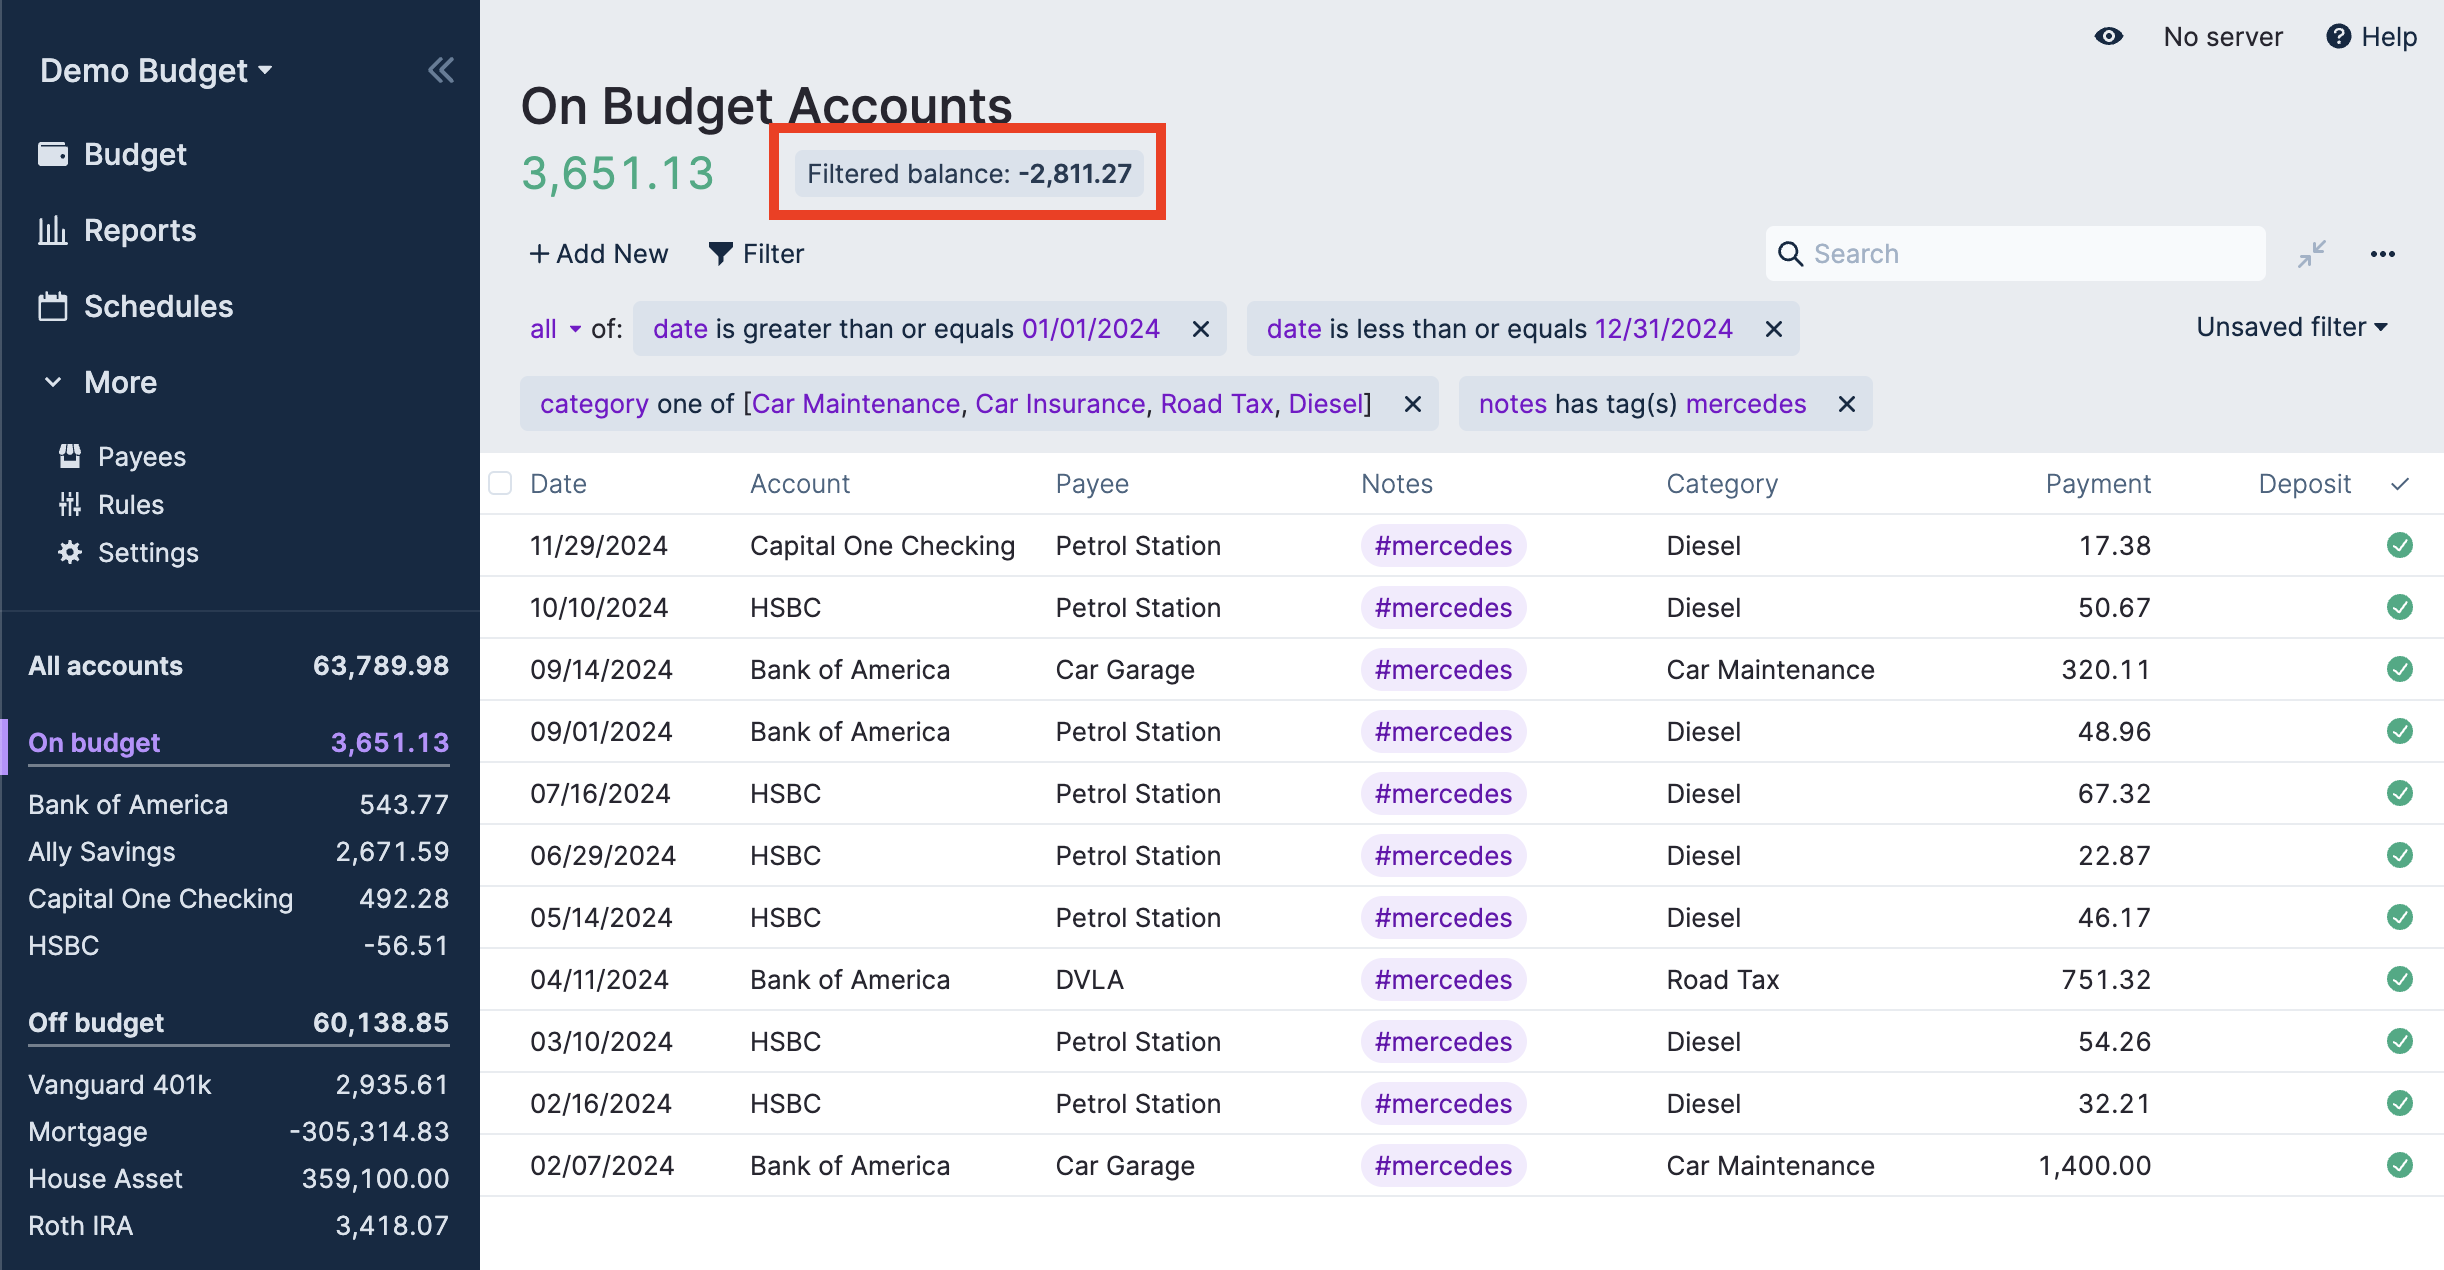Remove the mercedes tag filter
Screen dimensions: 2444x1270
pos(1846,404)
